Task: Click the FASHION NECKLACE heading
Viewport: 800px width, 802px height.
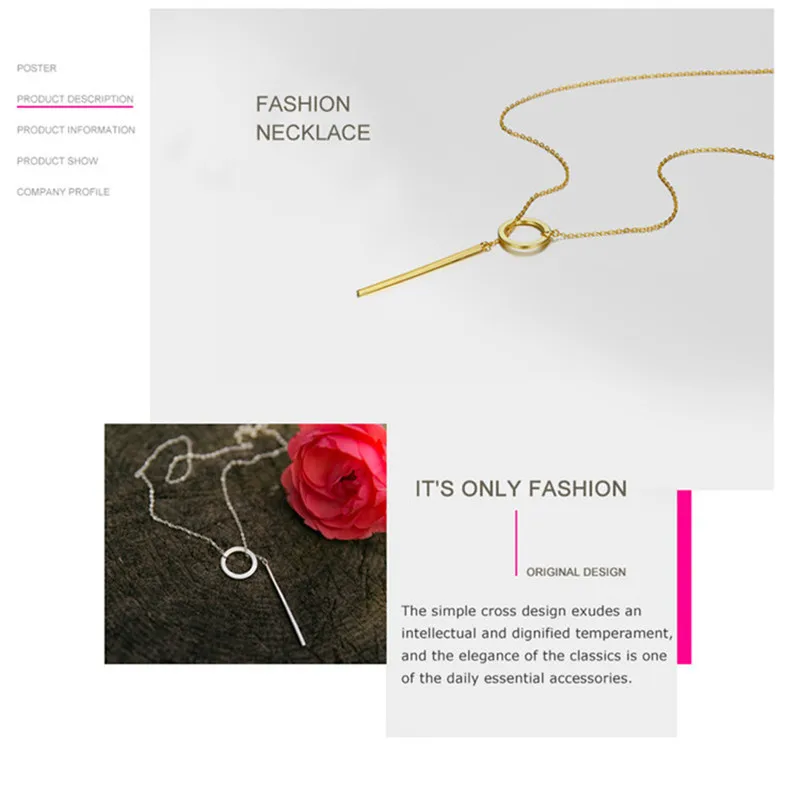Action: click(313, 118)
